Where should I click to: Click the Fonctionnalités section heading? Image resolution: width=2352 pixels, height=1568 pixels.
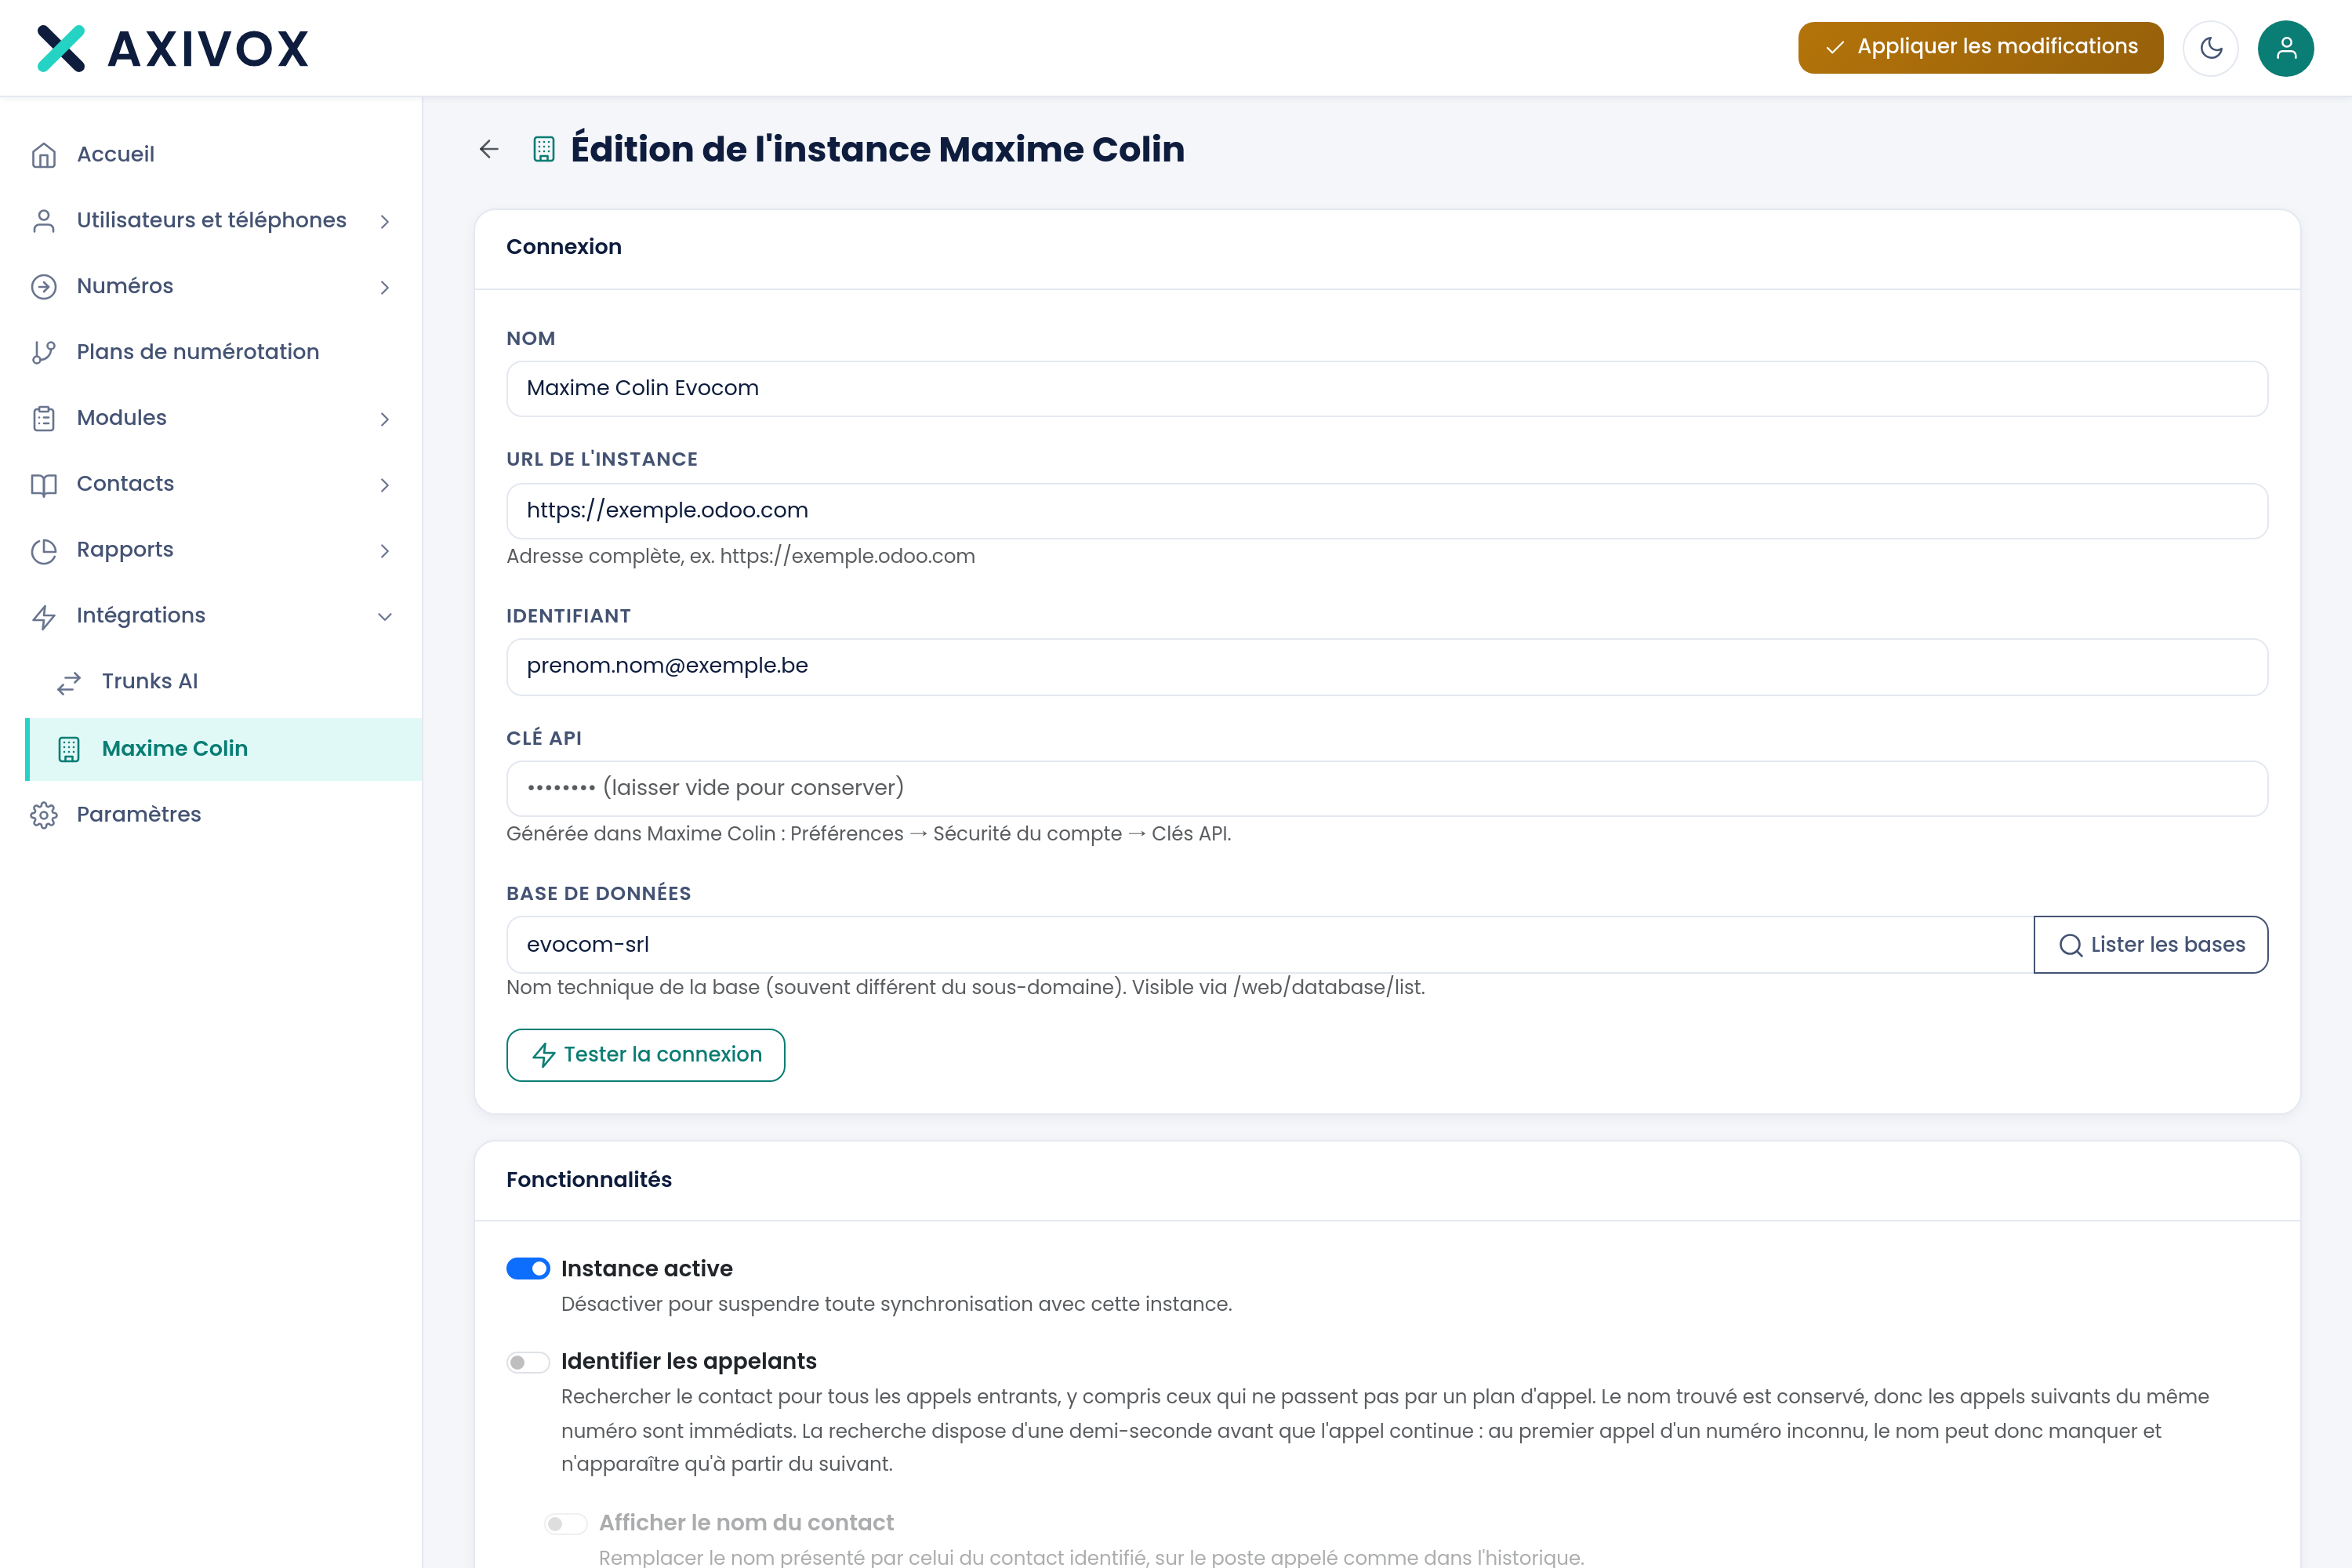tap(589, 1180)
